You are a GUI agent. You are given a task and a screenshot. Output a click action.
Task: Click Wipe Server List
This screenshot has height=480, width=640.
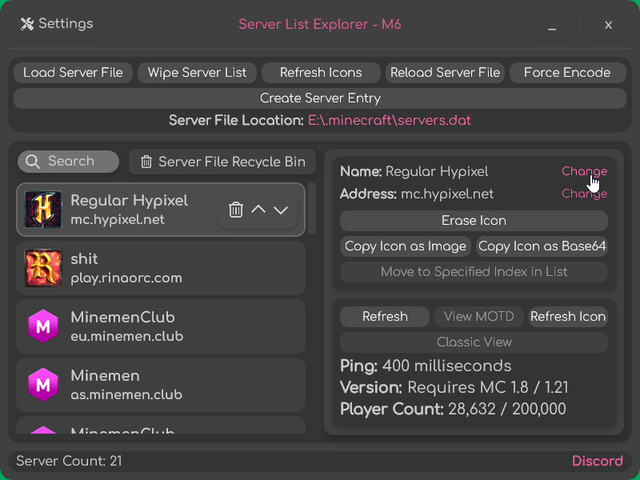click(197, 73)
